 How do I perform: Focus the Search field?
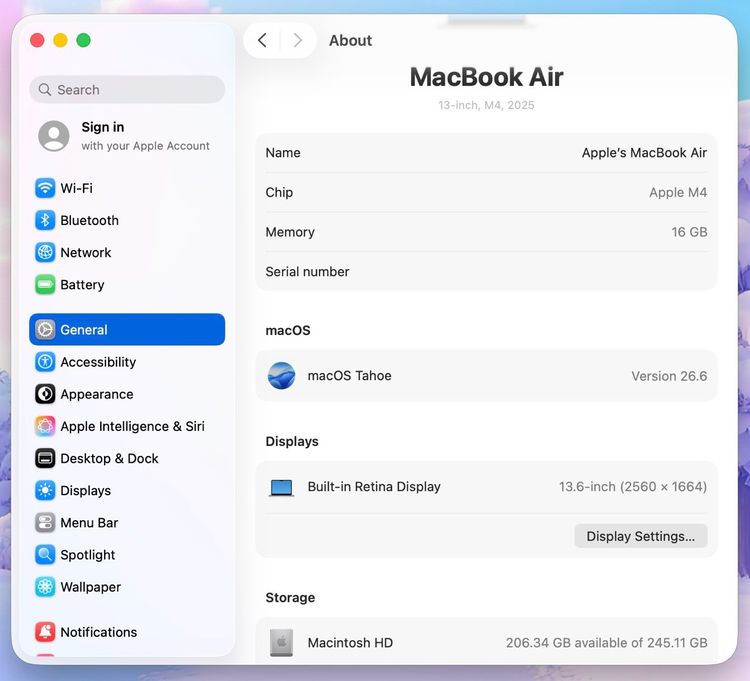127,89
